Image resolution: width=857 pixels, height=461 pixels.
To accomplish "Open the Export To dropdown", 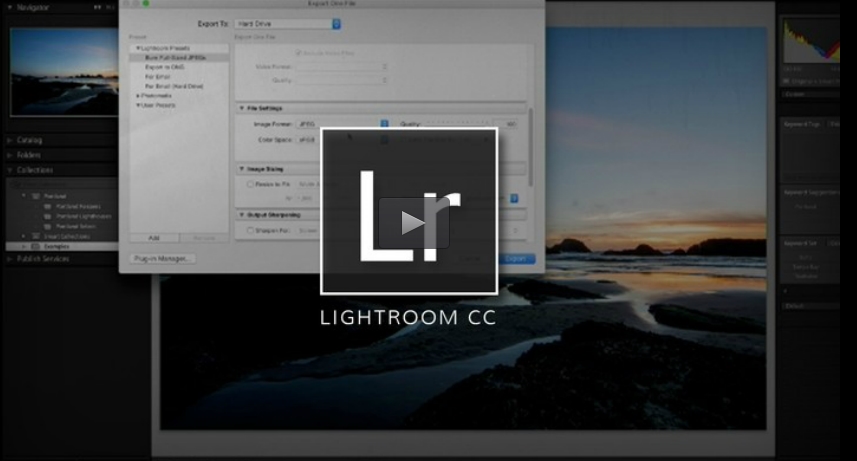I will tap(287, 24).
